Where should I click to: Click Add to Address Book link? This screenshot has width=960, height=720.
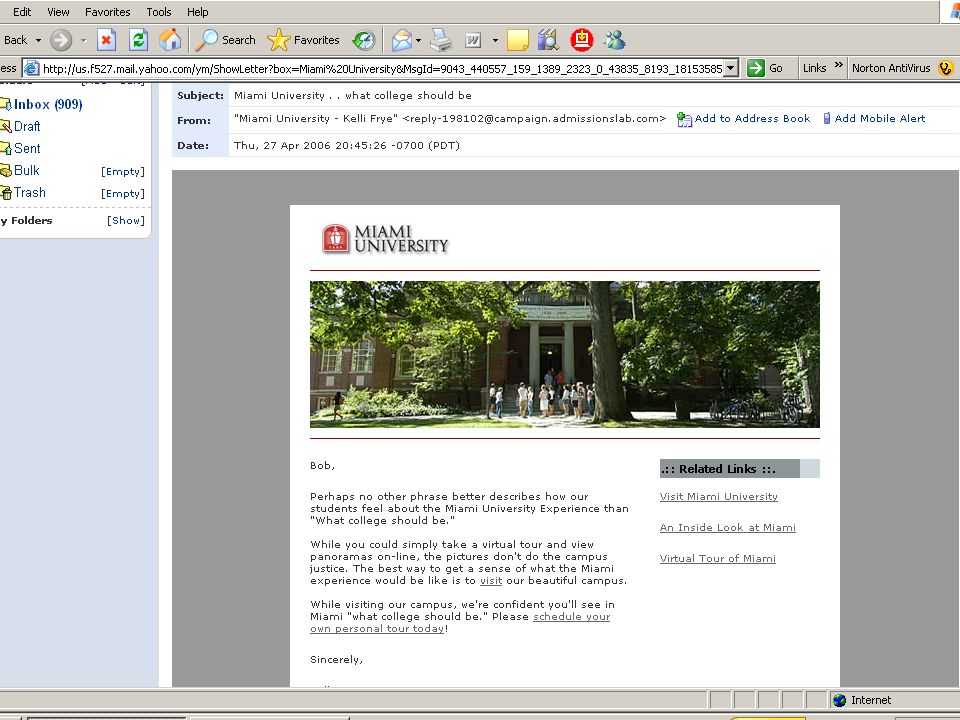tap(752, 119)
